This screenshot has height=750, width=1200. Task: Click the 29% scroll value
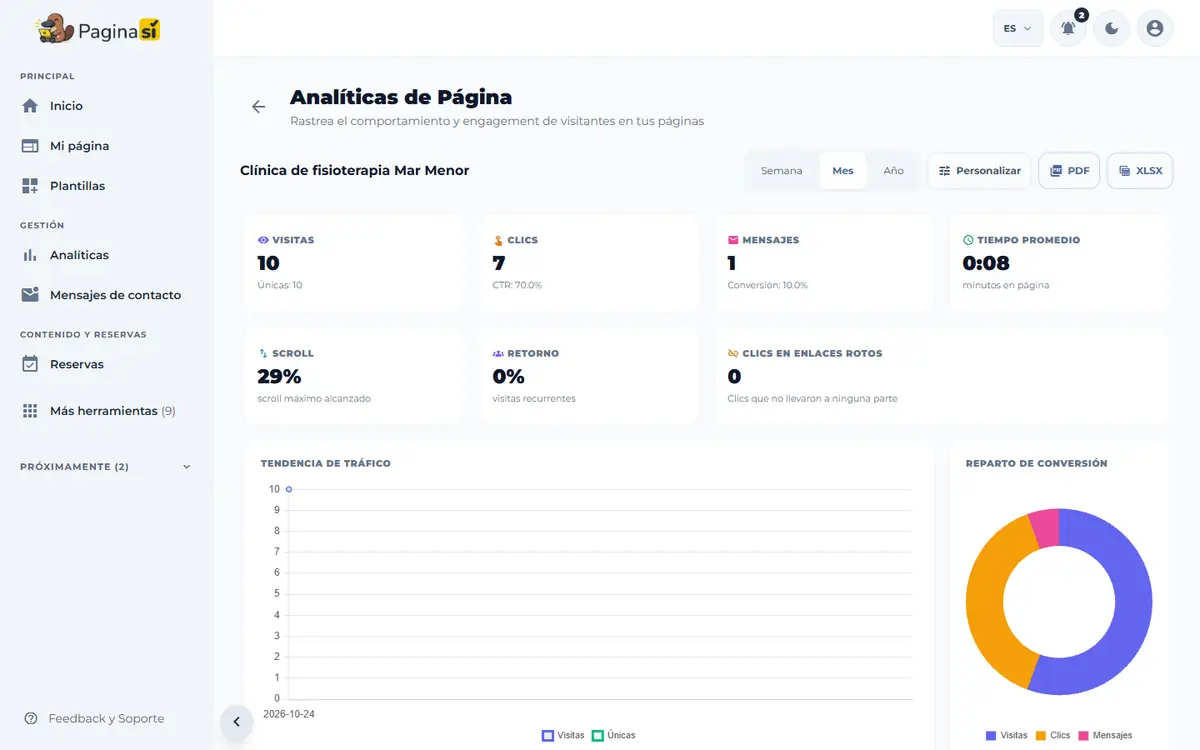click(279, 376)
